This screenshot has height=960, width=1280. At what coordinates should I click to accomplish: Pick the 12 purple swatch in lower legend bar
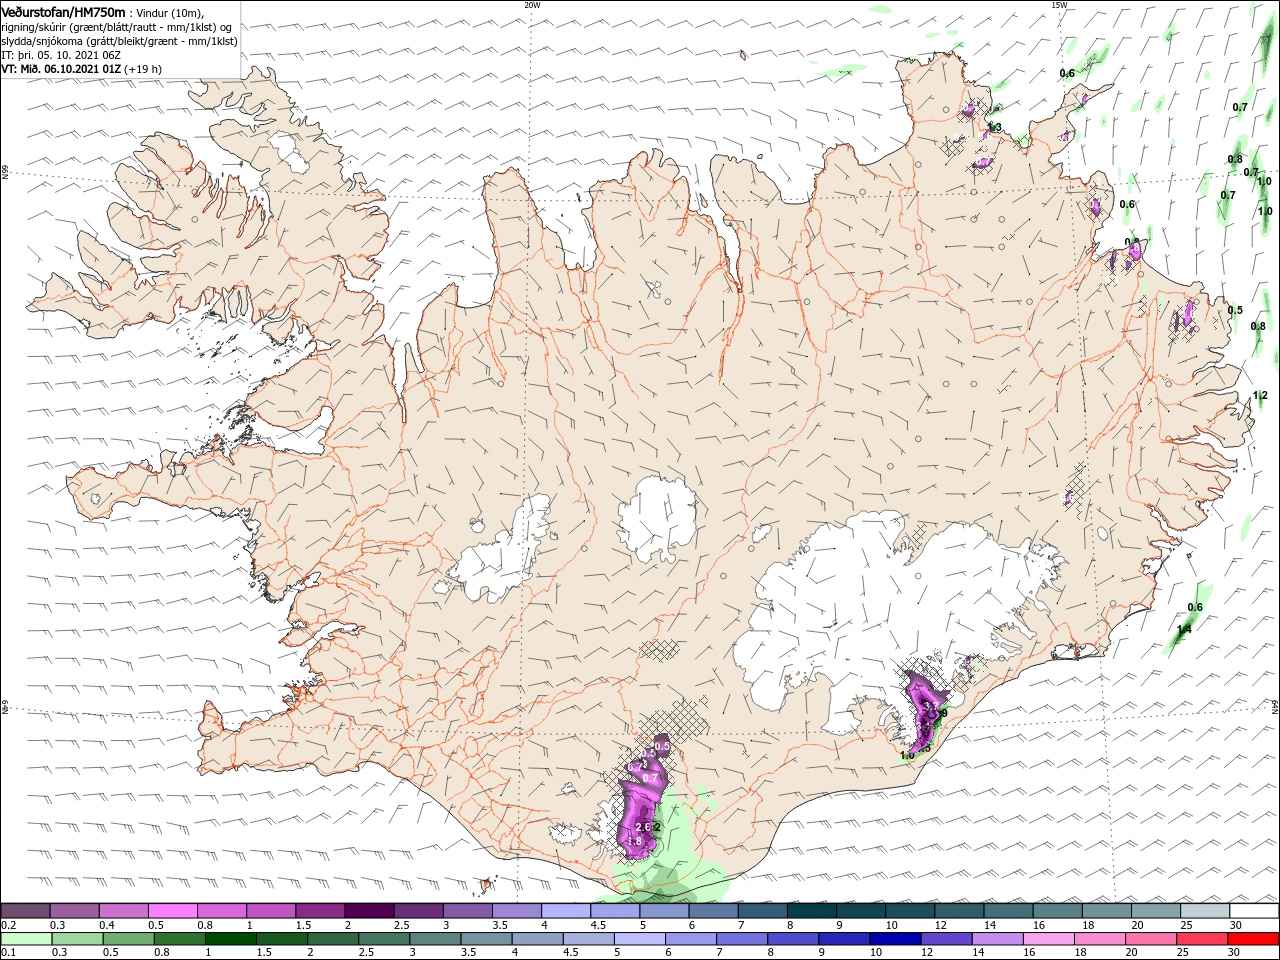click(946, 939)
